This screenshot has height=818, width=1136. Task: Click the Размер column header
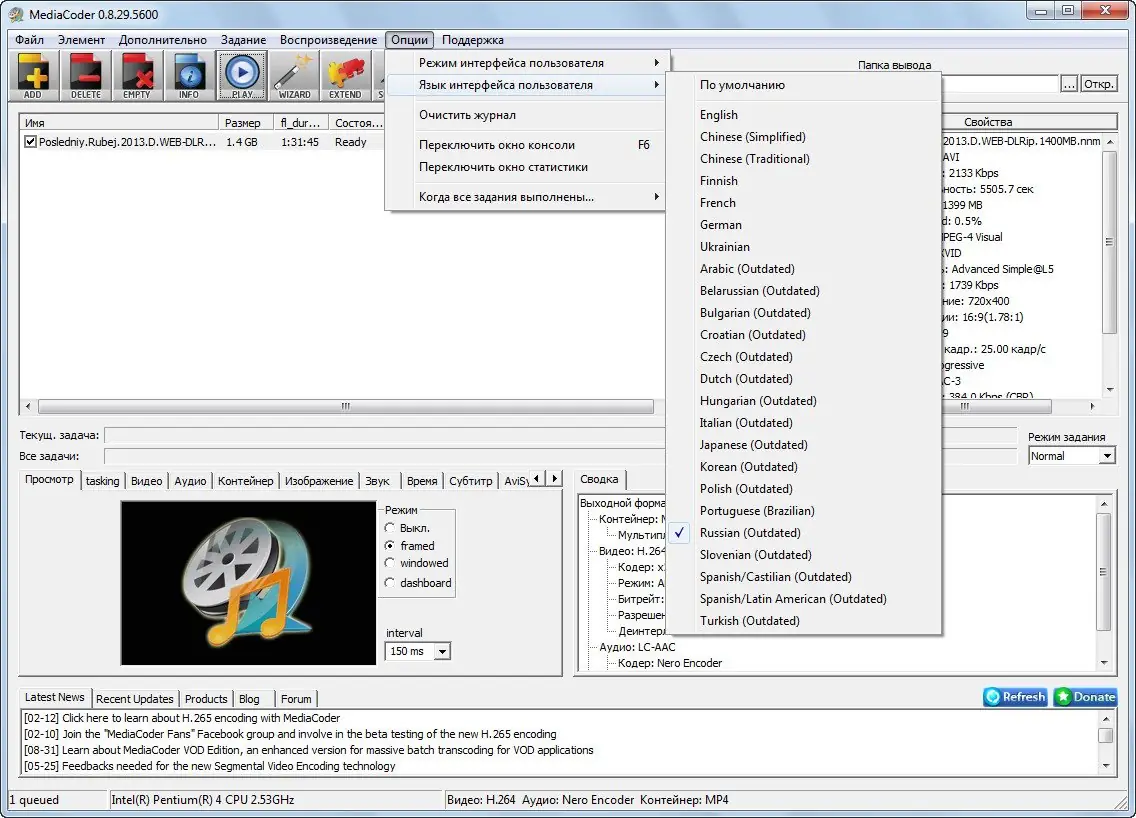(246, 123)
